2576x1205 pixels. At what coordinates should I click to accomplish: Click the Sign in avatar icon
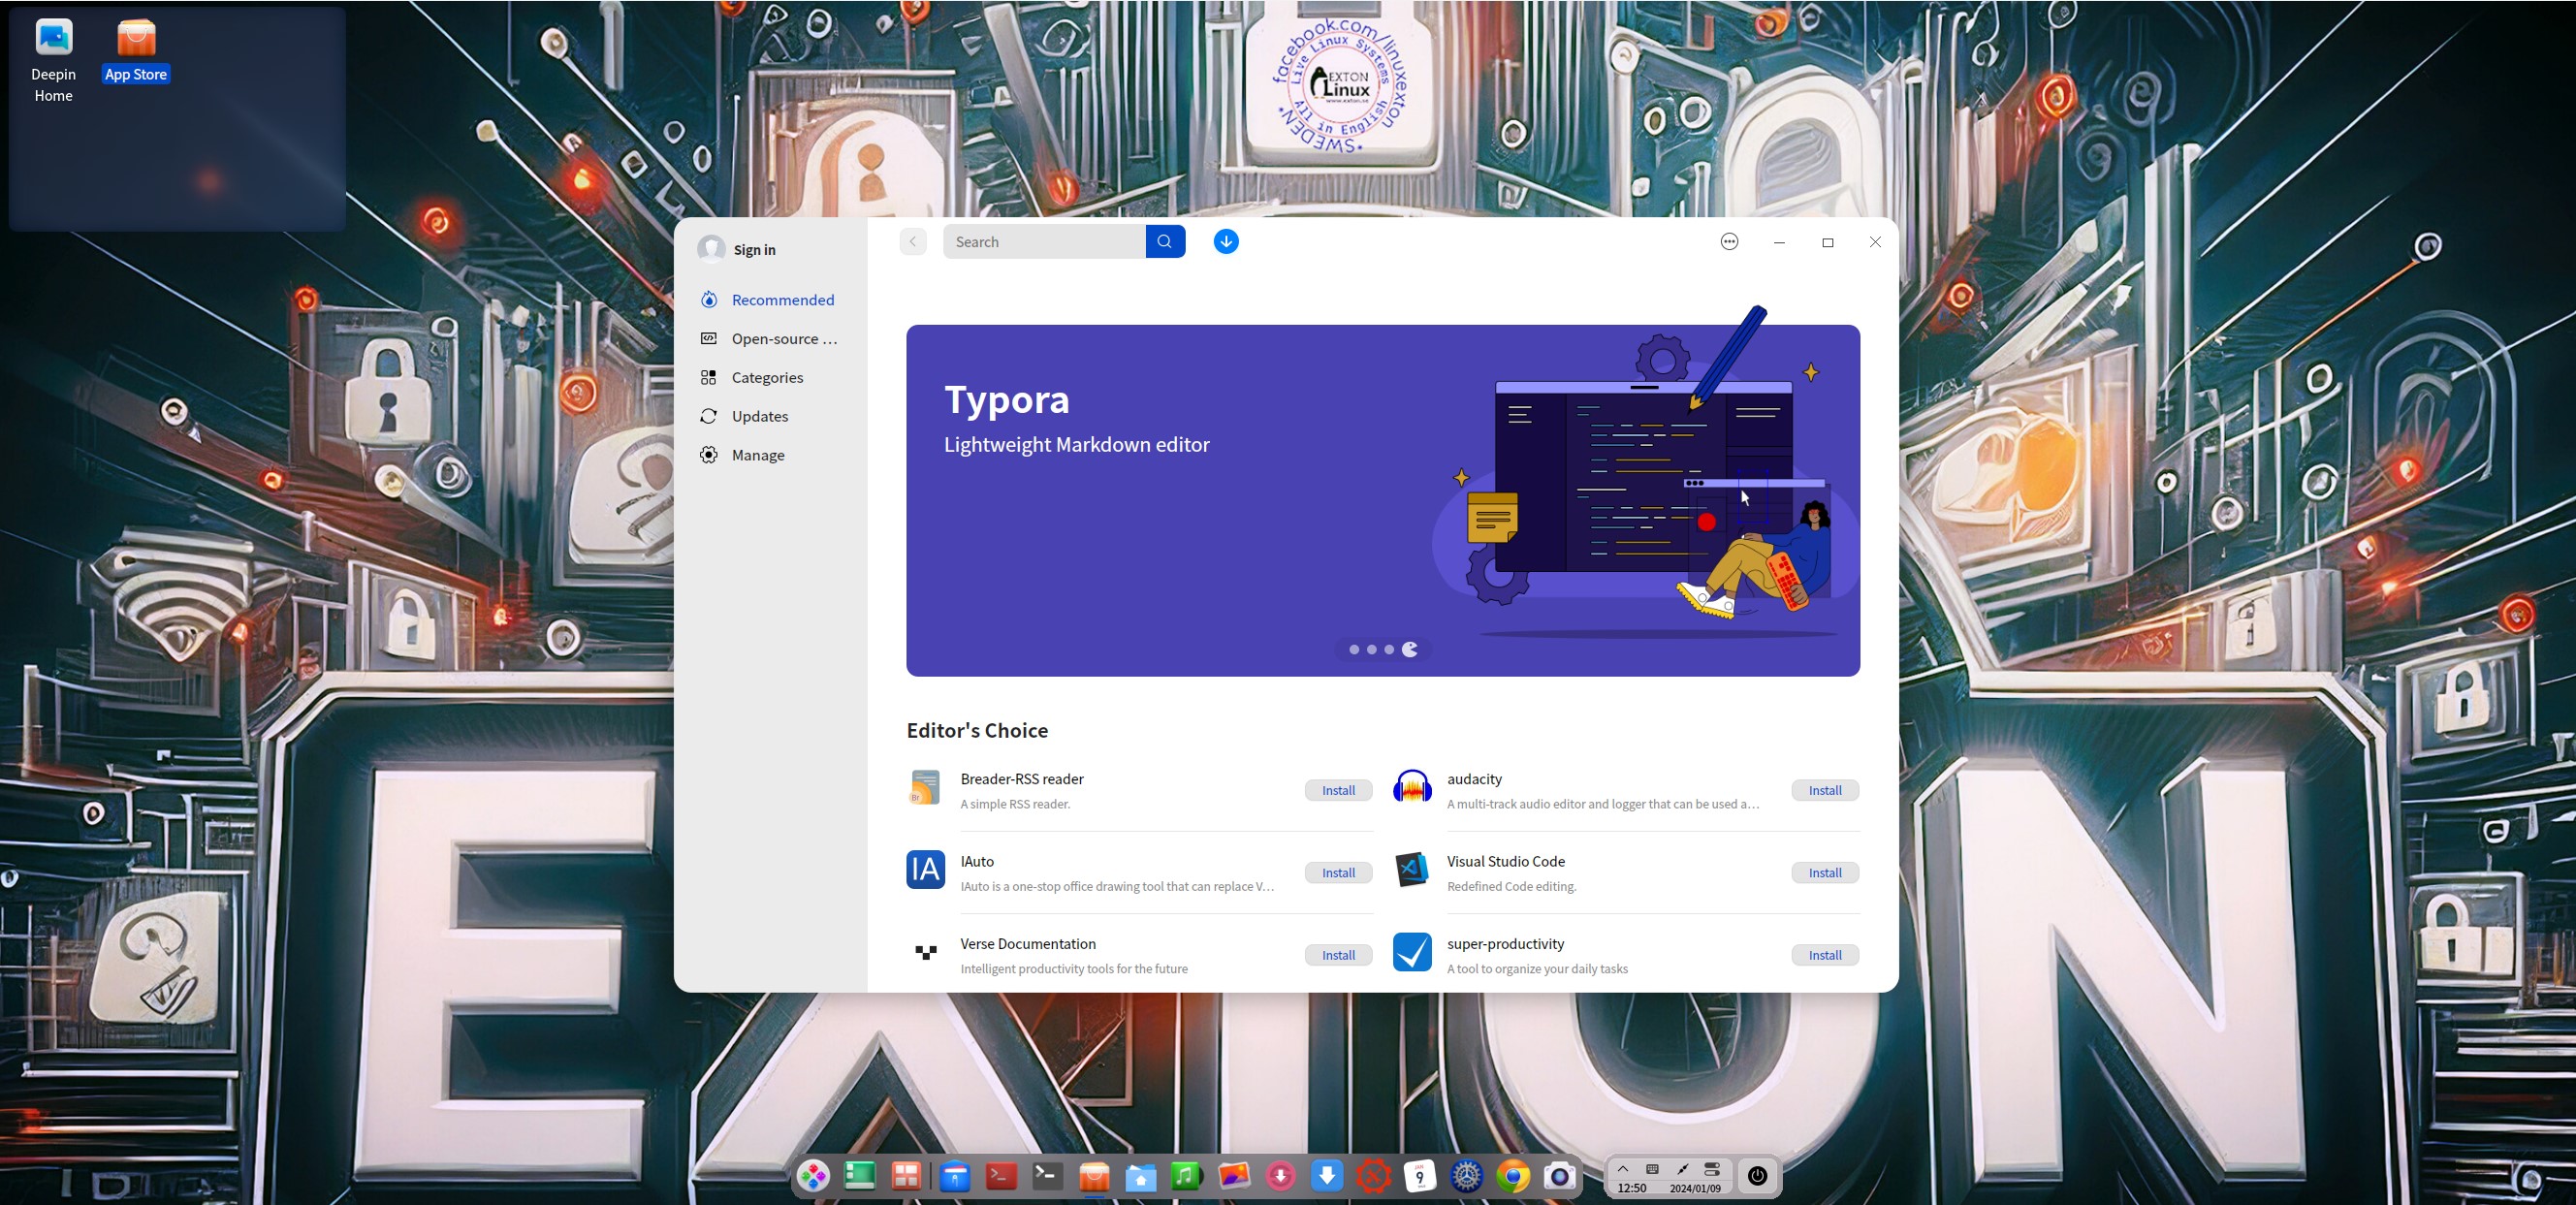711,249
